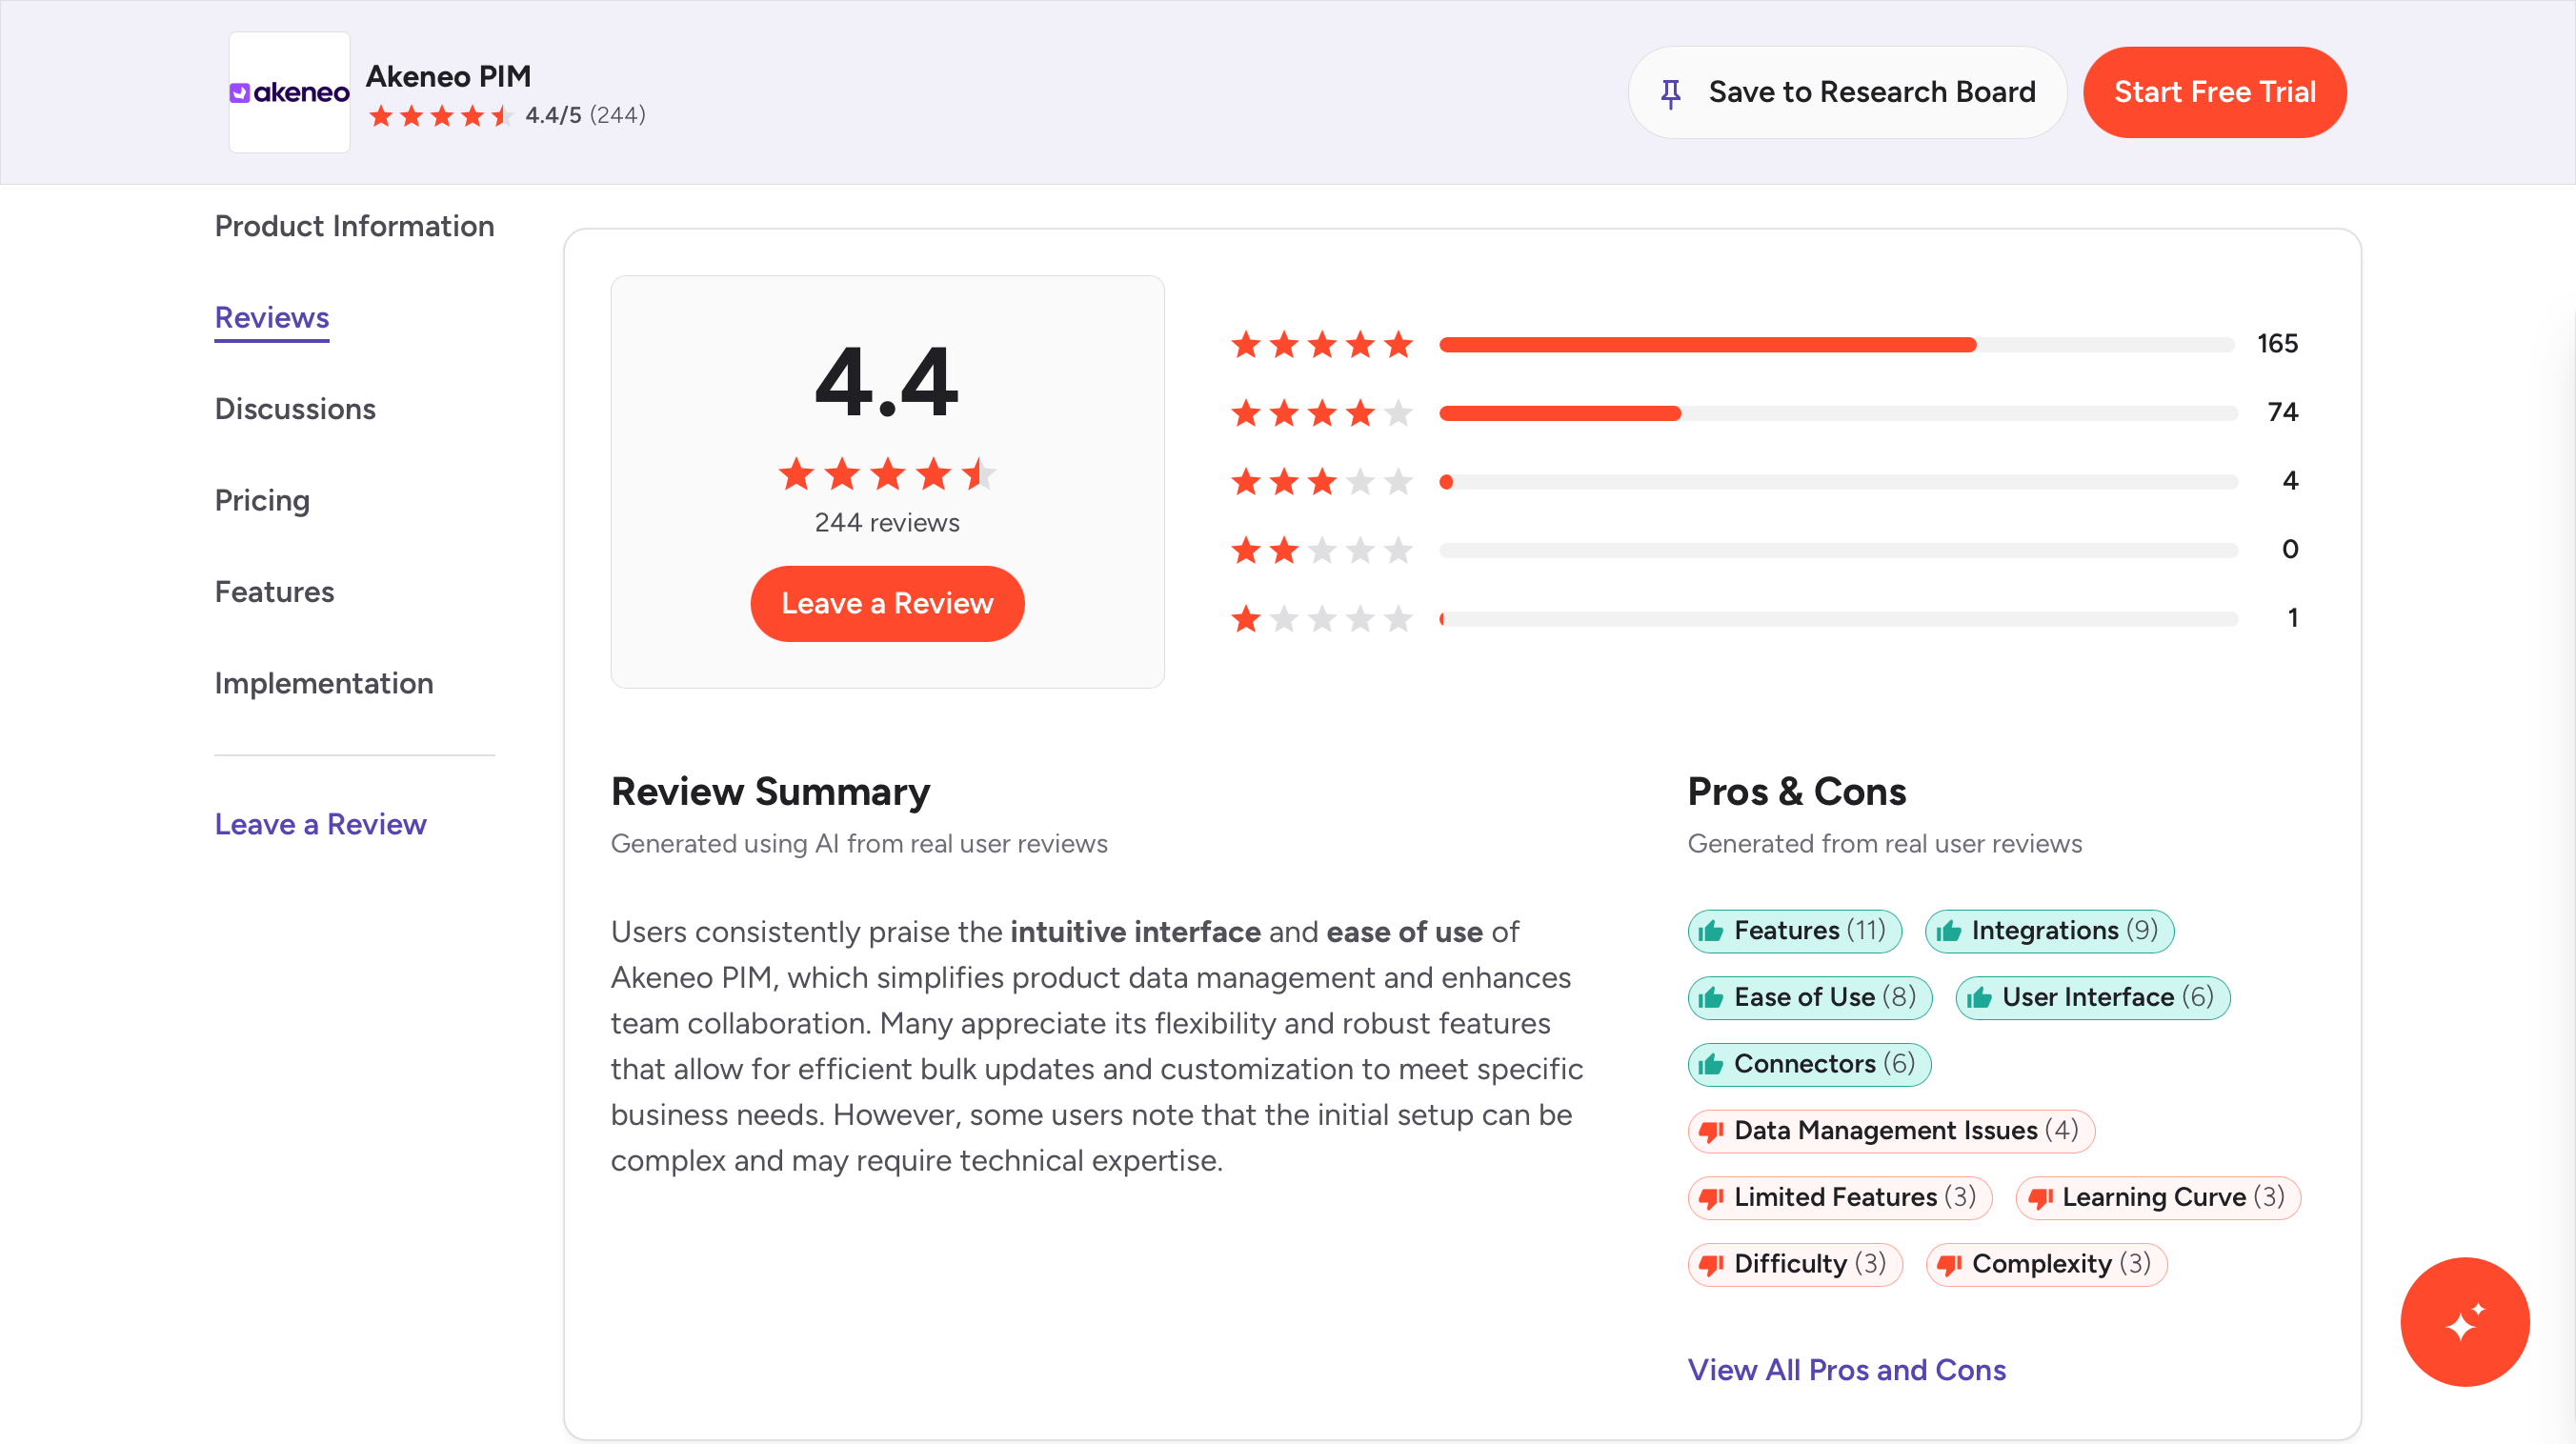Select the Complexity (3) con tag

coord(2046,1265)
